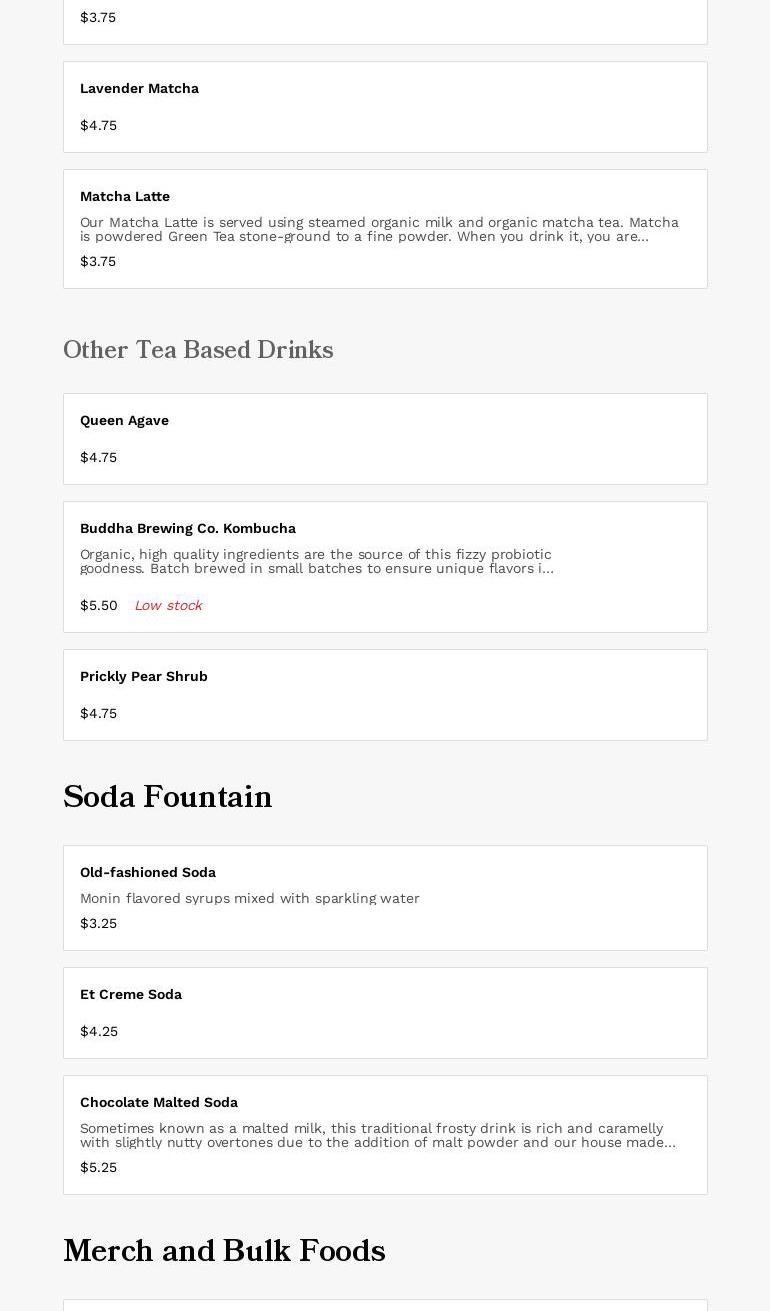Screen dimensions: 770x1311
Task: Click the Kombucha description text
Action: click(316, 561)
